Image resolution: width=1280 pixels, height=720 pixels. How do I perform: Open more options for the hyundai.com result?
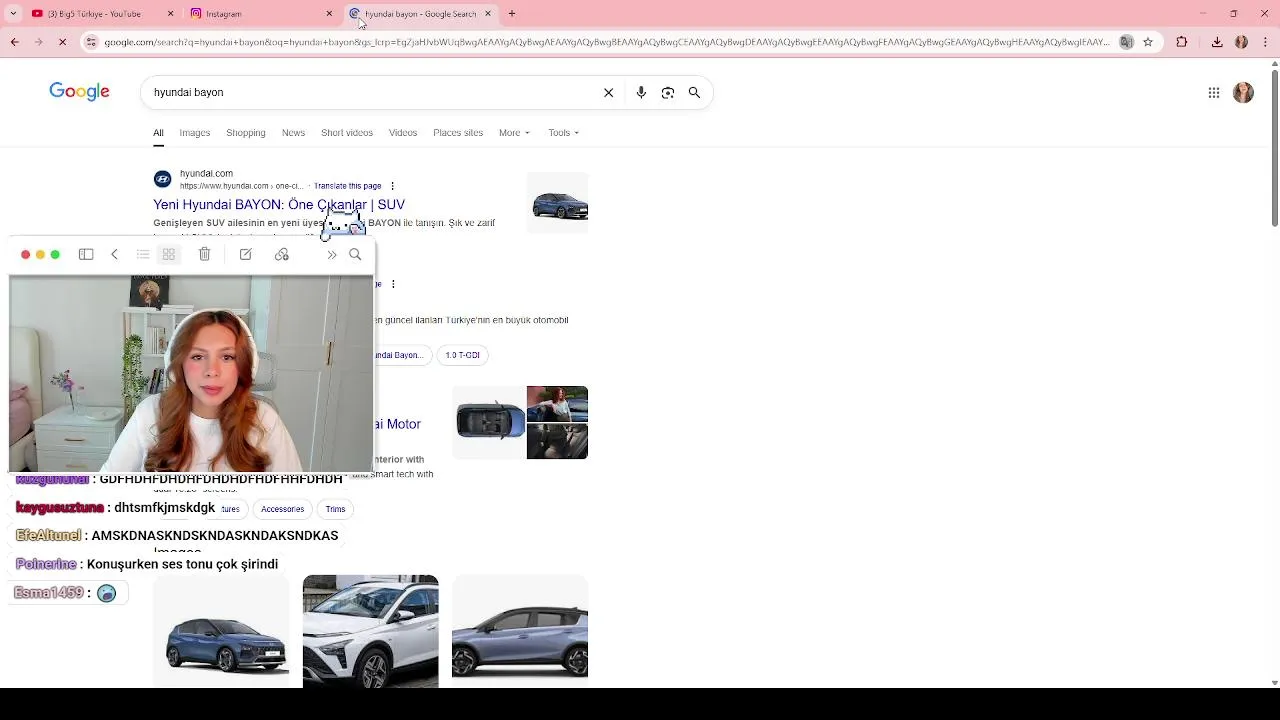click(392, 186)
